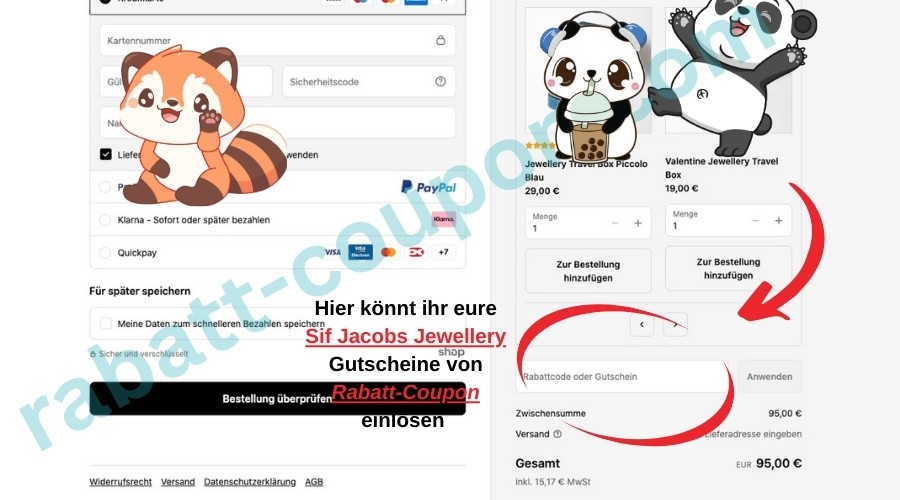Increase quantity for Travel Box Piccolo Blau
This screenshot has height=500, width=900.
(638, 223)
